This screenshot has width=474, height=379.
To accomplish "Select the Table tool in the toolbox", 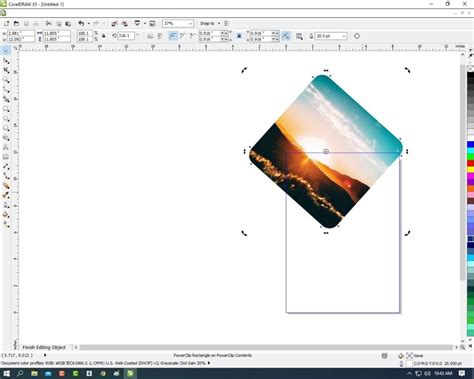I will pos(6,157).
